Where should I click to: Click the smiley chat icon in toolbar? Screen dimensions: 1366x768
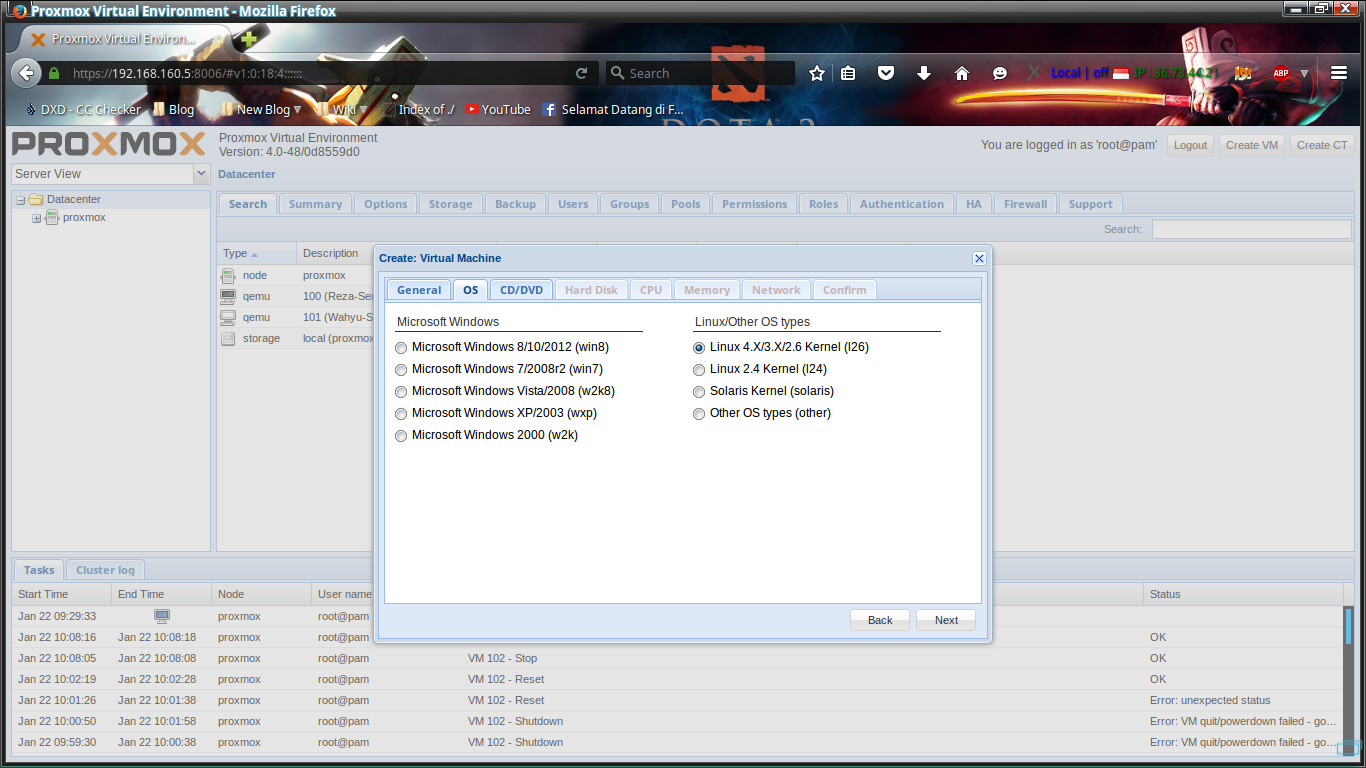coord(1000,73)
